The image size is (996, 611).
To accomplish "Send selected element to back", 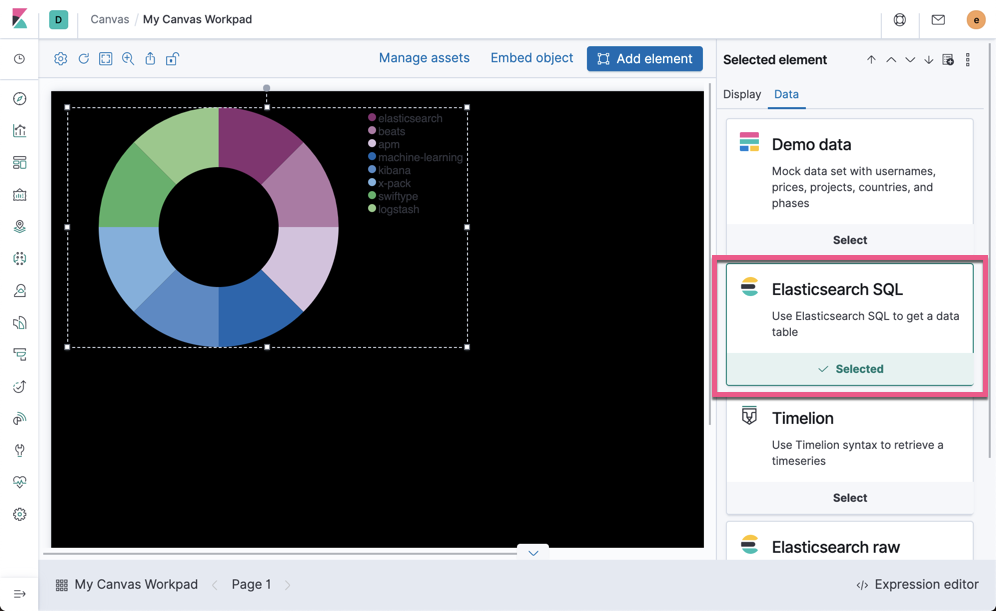I will click(929, 60).
